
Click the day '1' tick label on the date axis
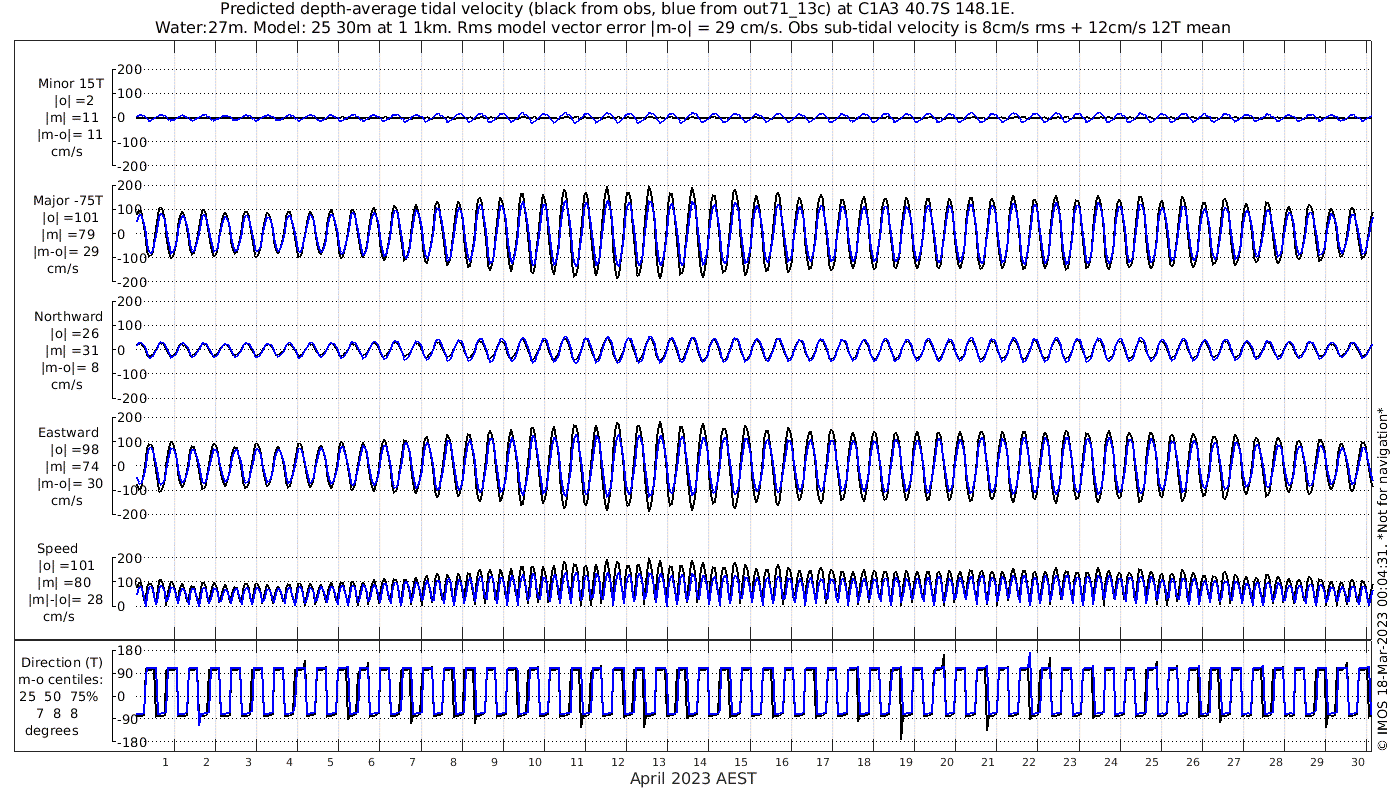point(166,762)
